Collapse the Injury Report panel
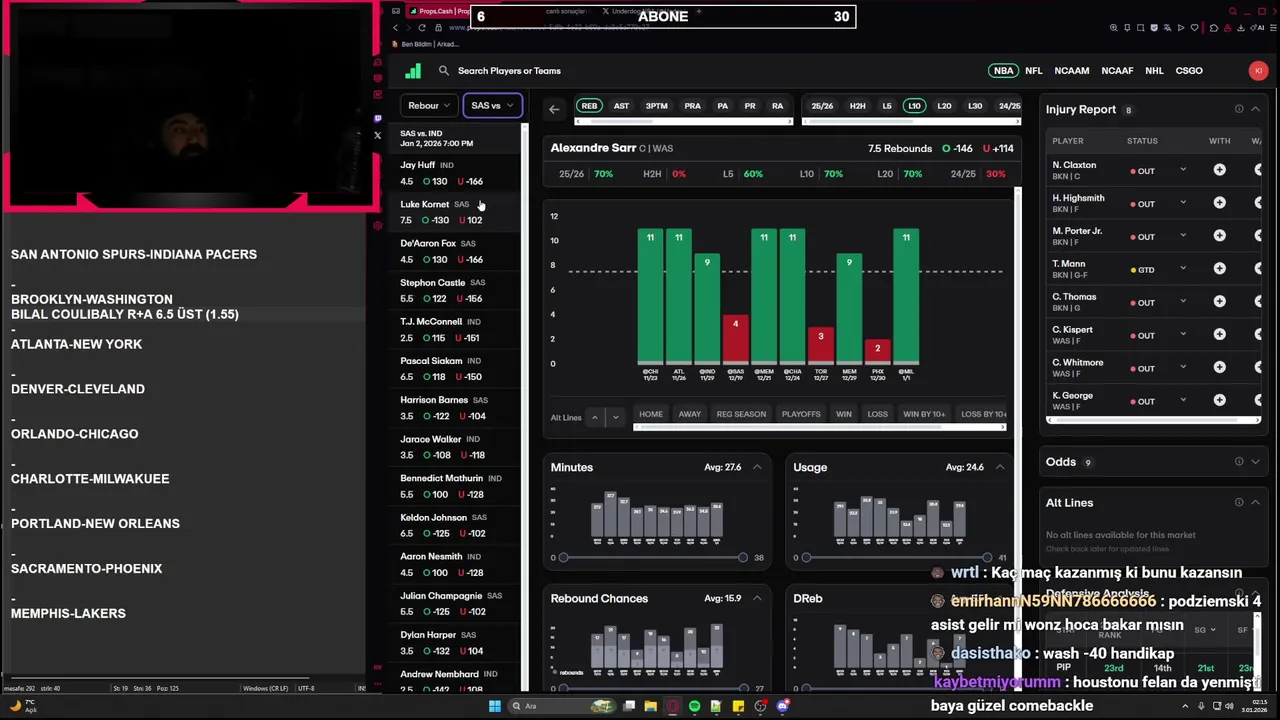Viewport: 1280px width, 720px height. (x=1255, y=109)
